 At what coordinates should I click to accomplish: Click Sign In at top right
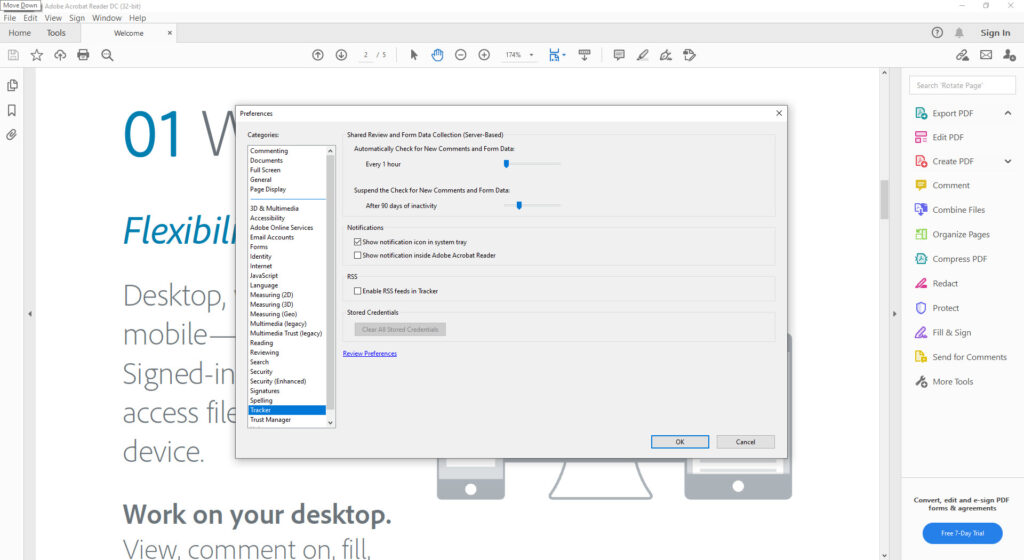(x=995, y=33)
